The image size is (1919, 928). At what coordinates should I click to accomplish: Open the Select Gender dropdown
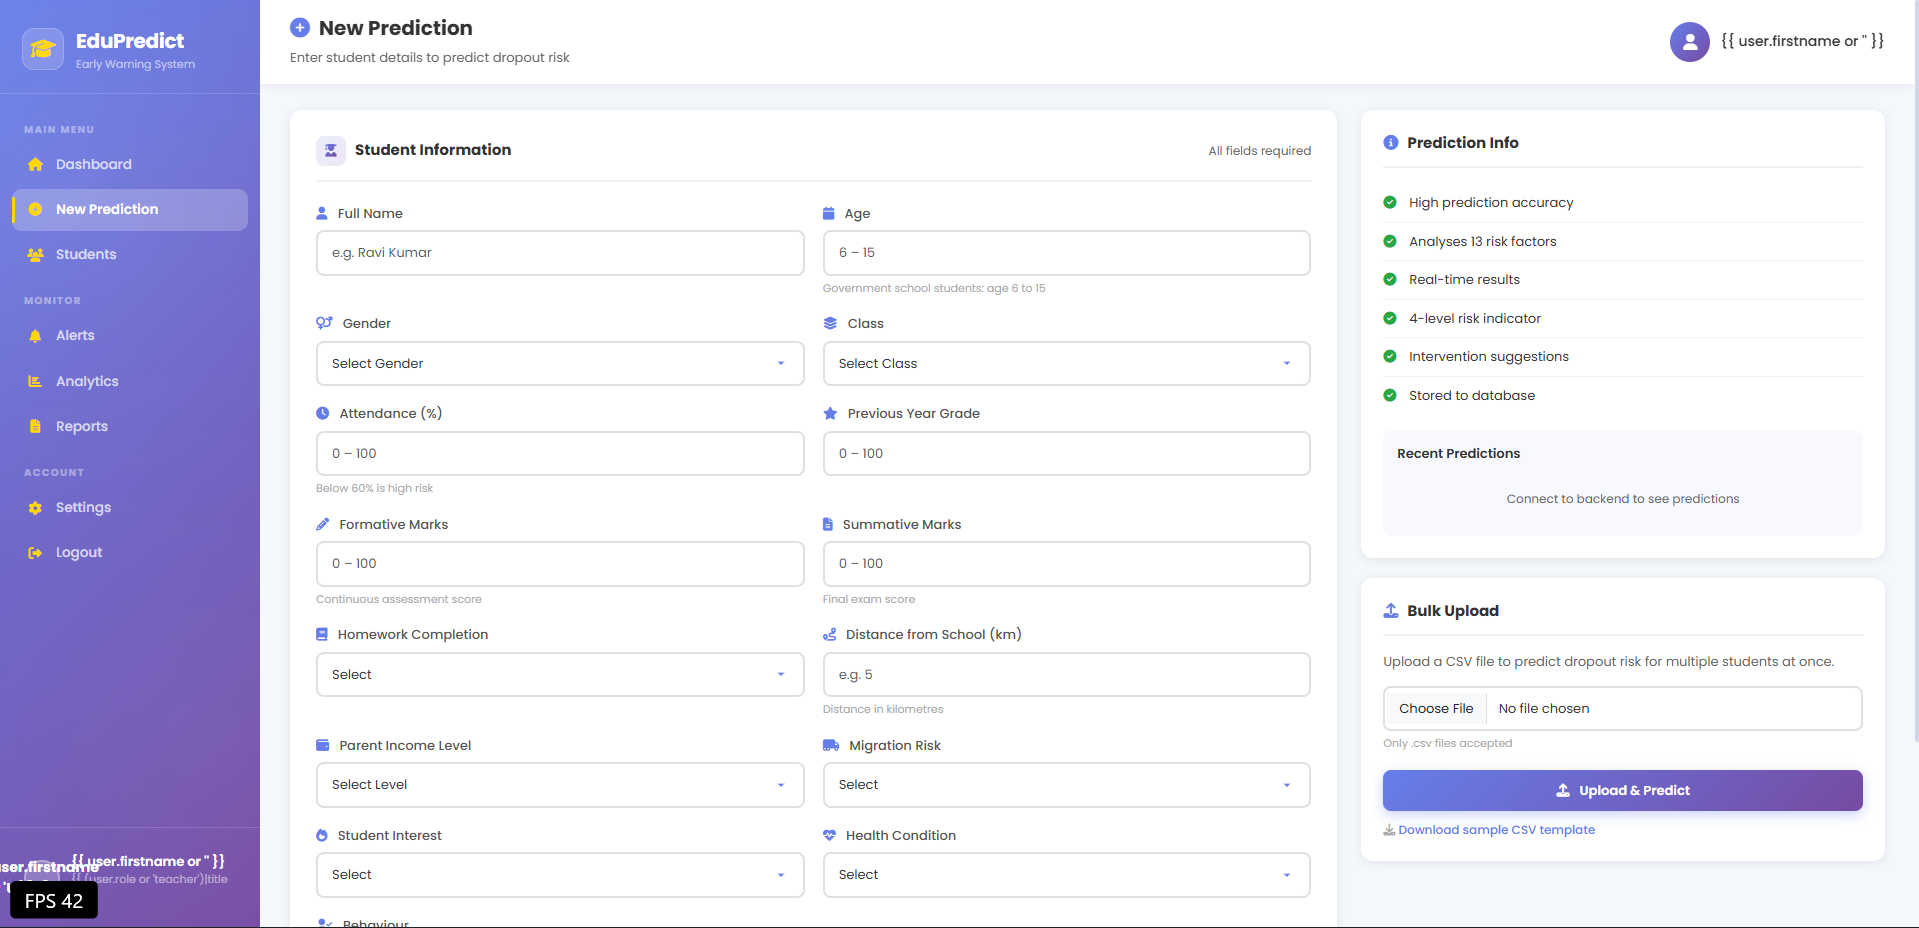[x=560, y=364]
